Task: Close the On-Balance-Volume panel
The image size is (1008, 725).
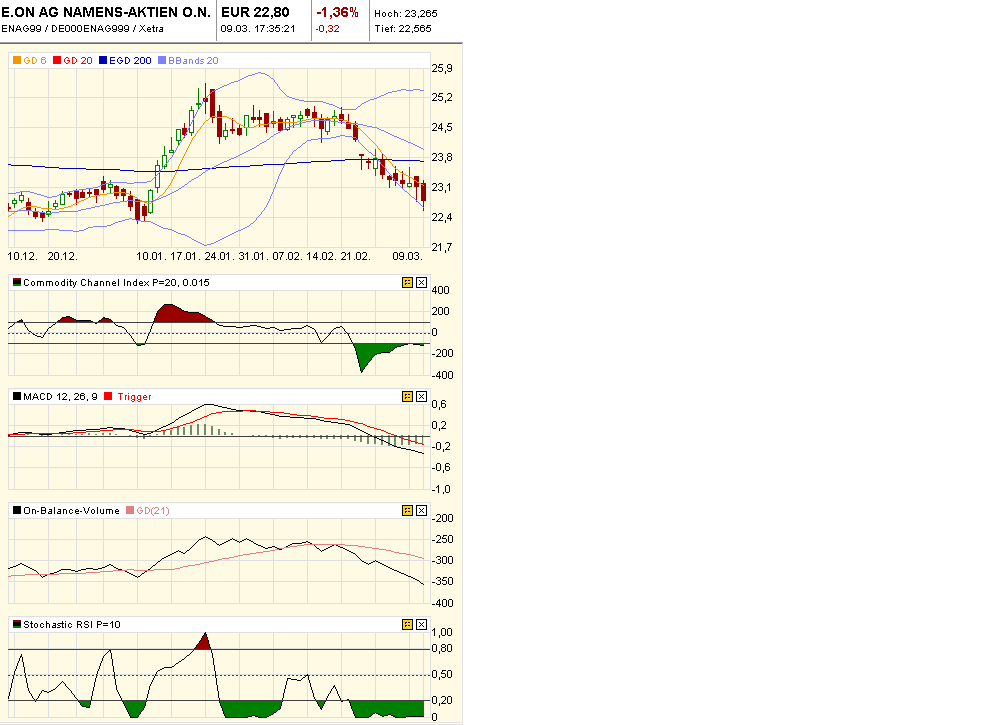Action: [x=421, y=510]
